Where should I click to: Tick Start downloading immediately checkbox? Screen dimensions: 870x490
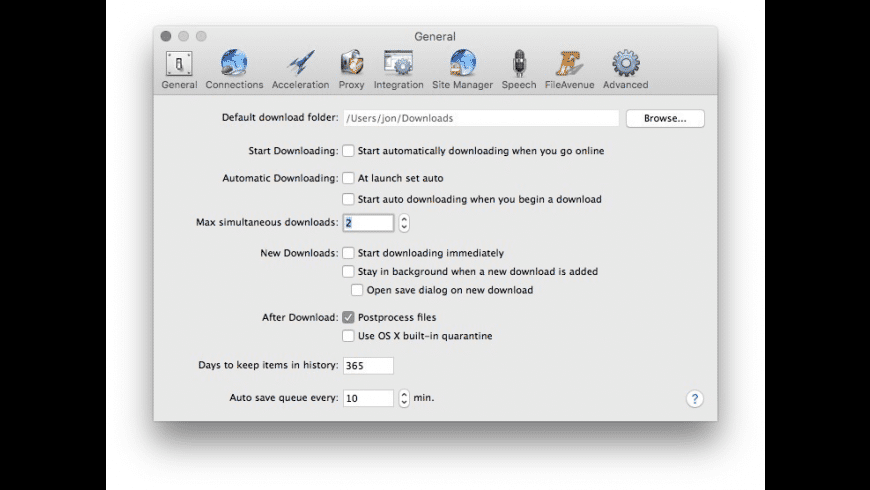(x=348, y=253)
